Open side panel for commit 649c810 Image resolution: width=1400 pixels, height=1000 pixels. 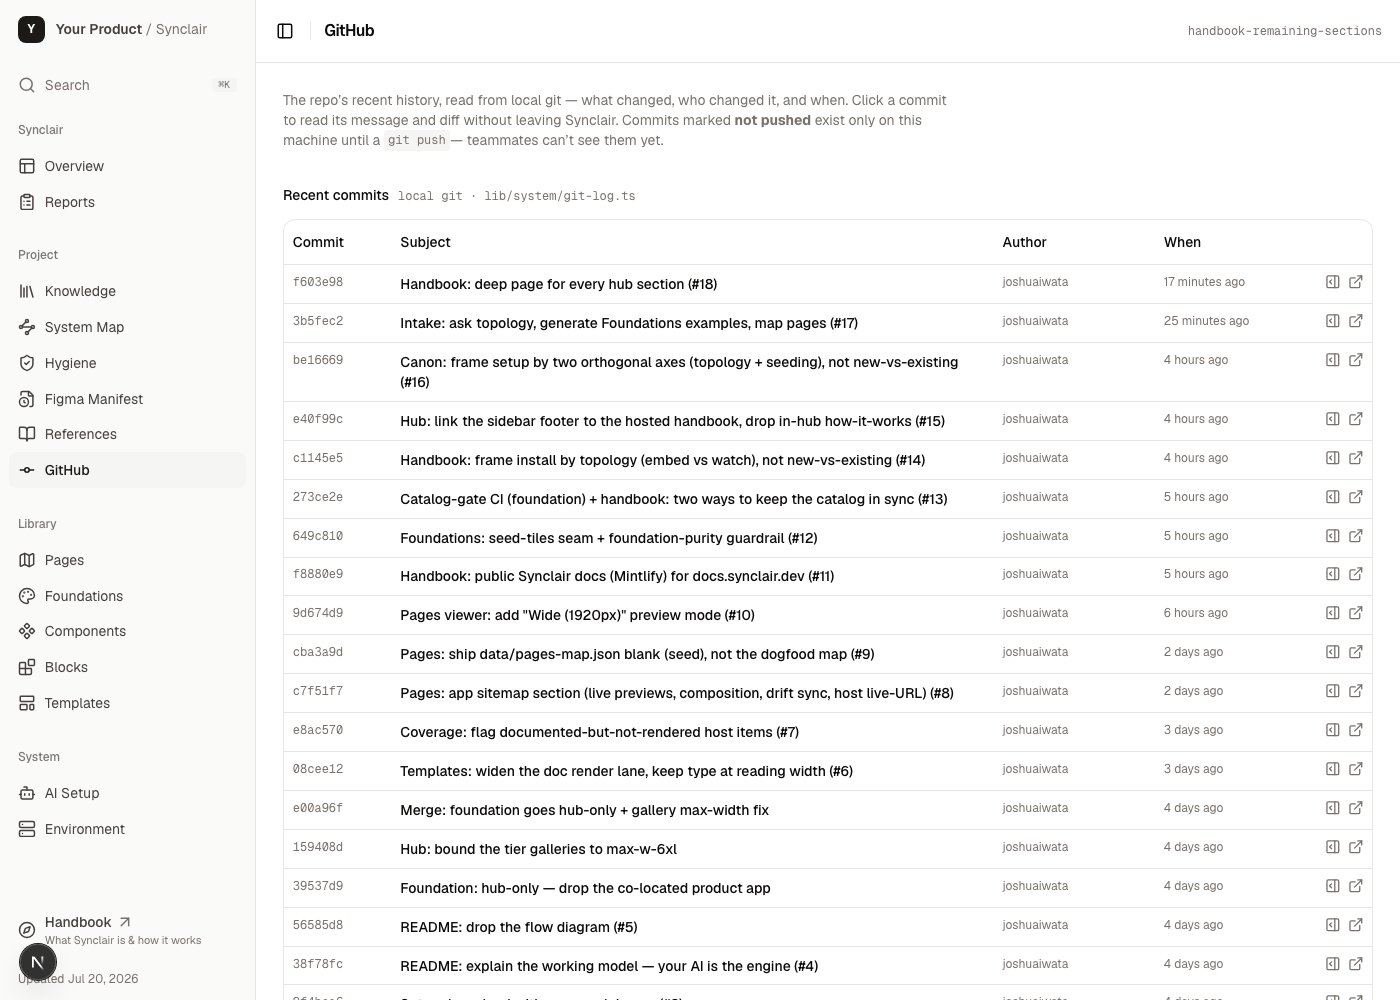[1332, 536]
